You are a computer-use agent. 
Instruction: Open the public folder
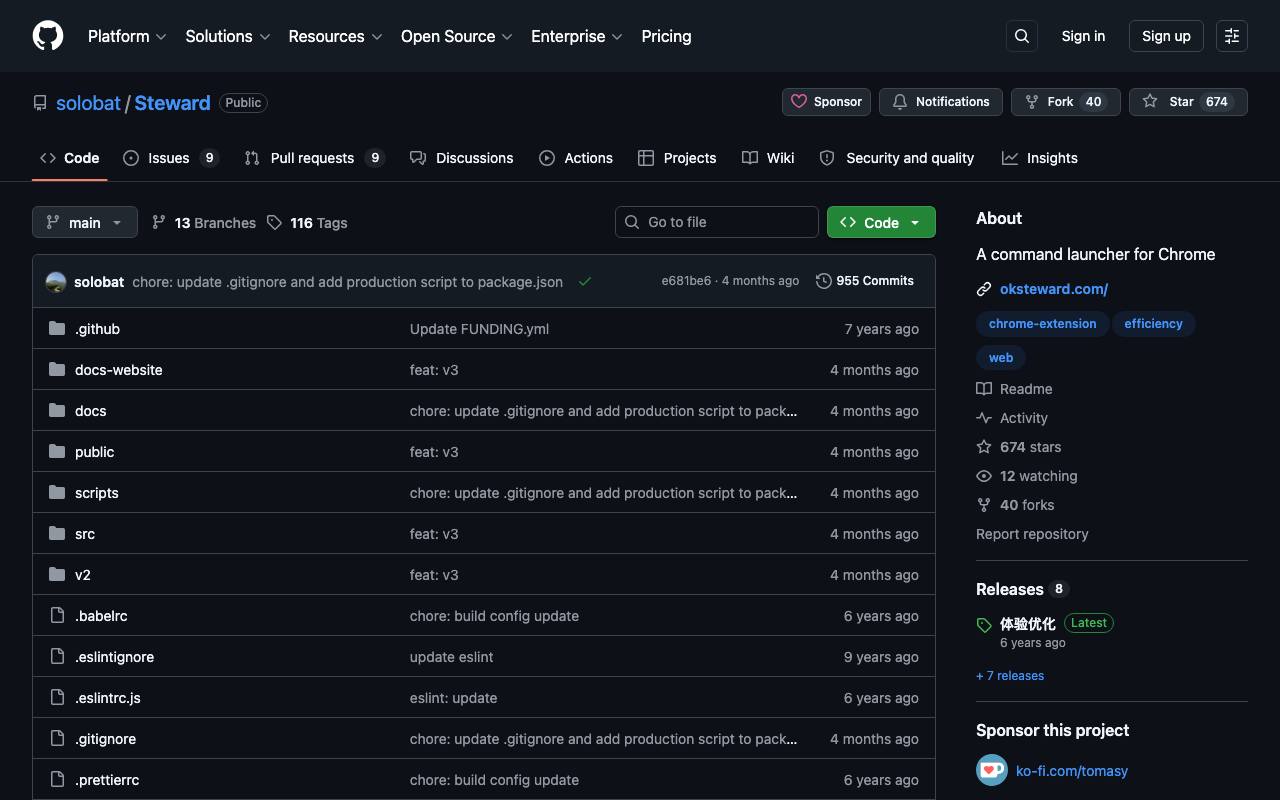pos(94,452)
